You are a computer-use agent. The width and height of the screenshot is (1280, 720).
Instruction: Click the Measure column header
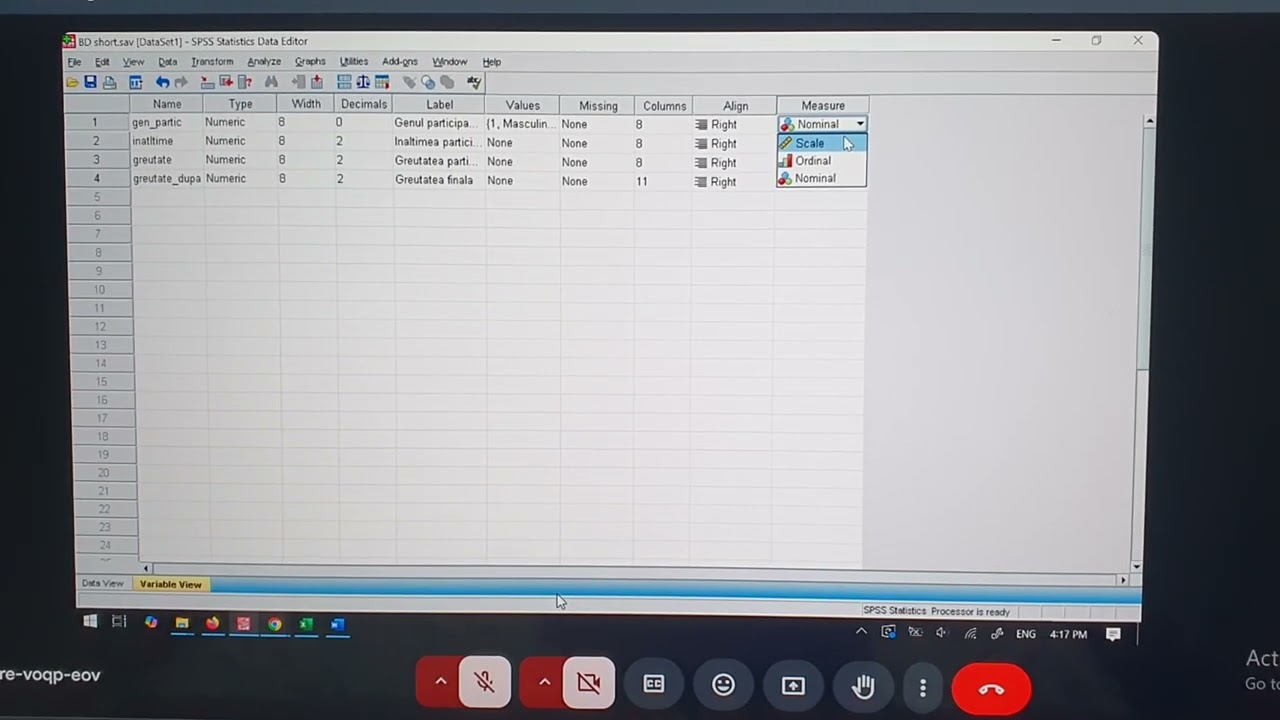(823, 105)
